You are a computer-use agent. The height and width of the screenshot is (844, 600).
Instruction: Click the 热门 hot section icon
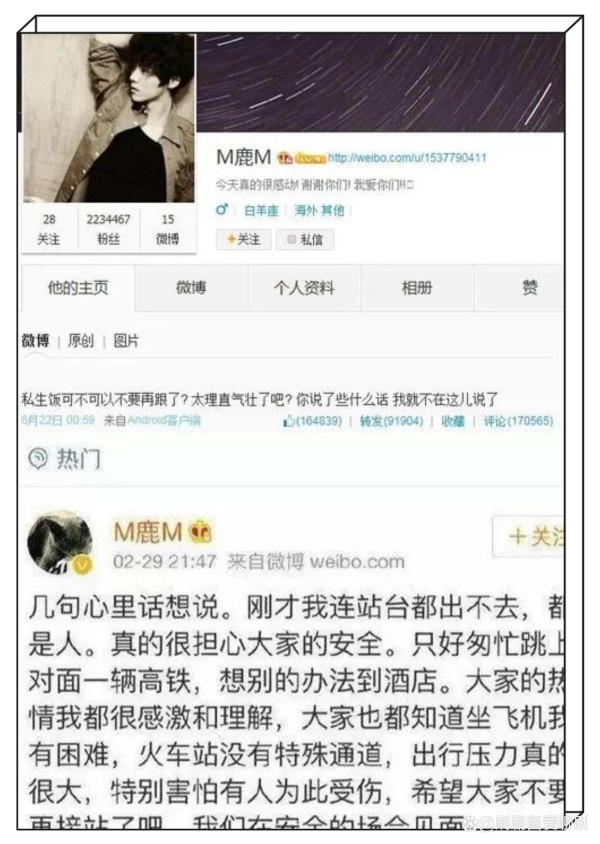[38, 459]
